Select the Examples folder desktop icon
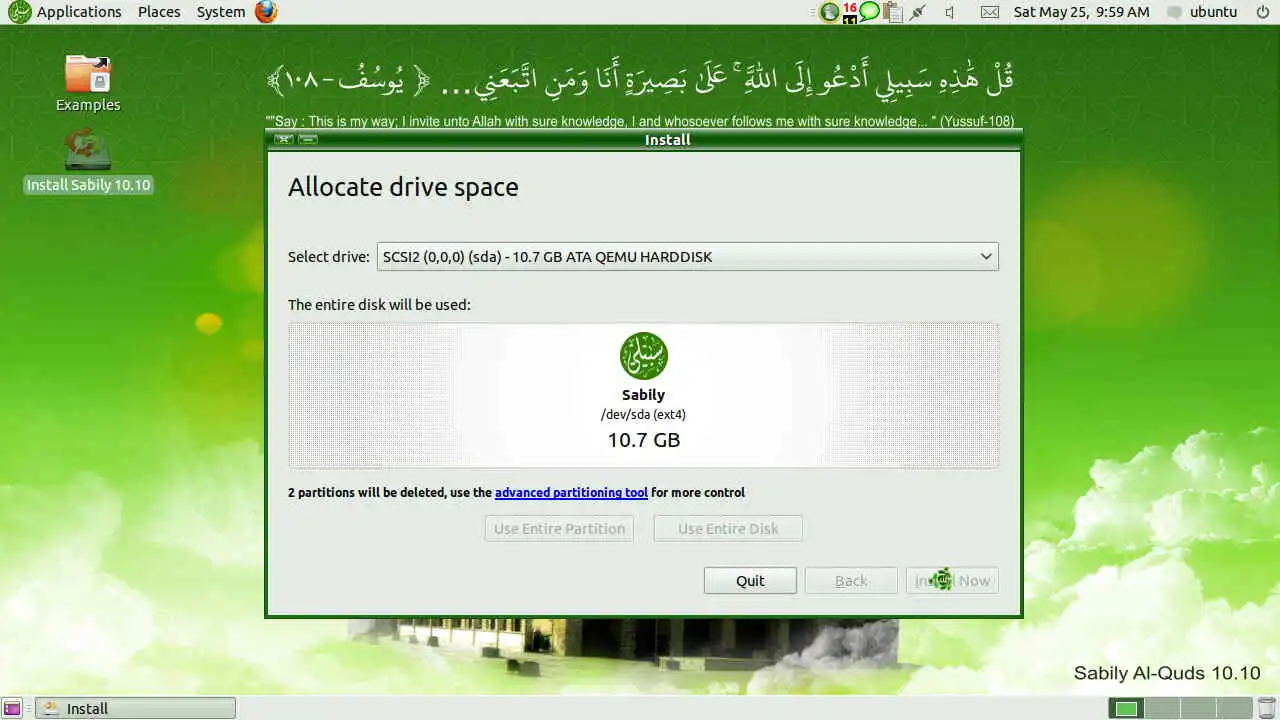Viewport: 1280px width, 720px height. click(88, 83)
